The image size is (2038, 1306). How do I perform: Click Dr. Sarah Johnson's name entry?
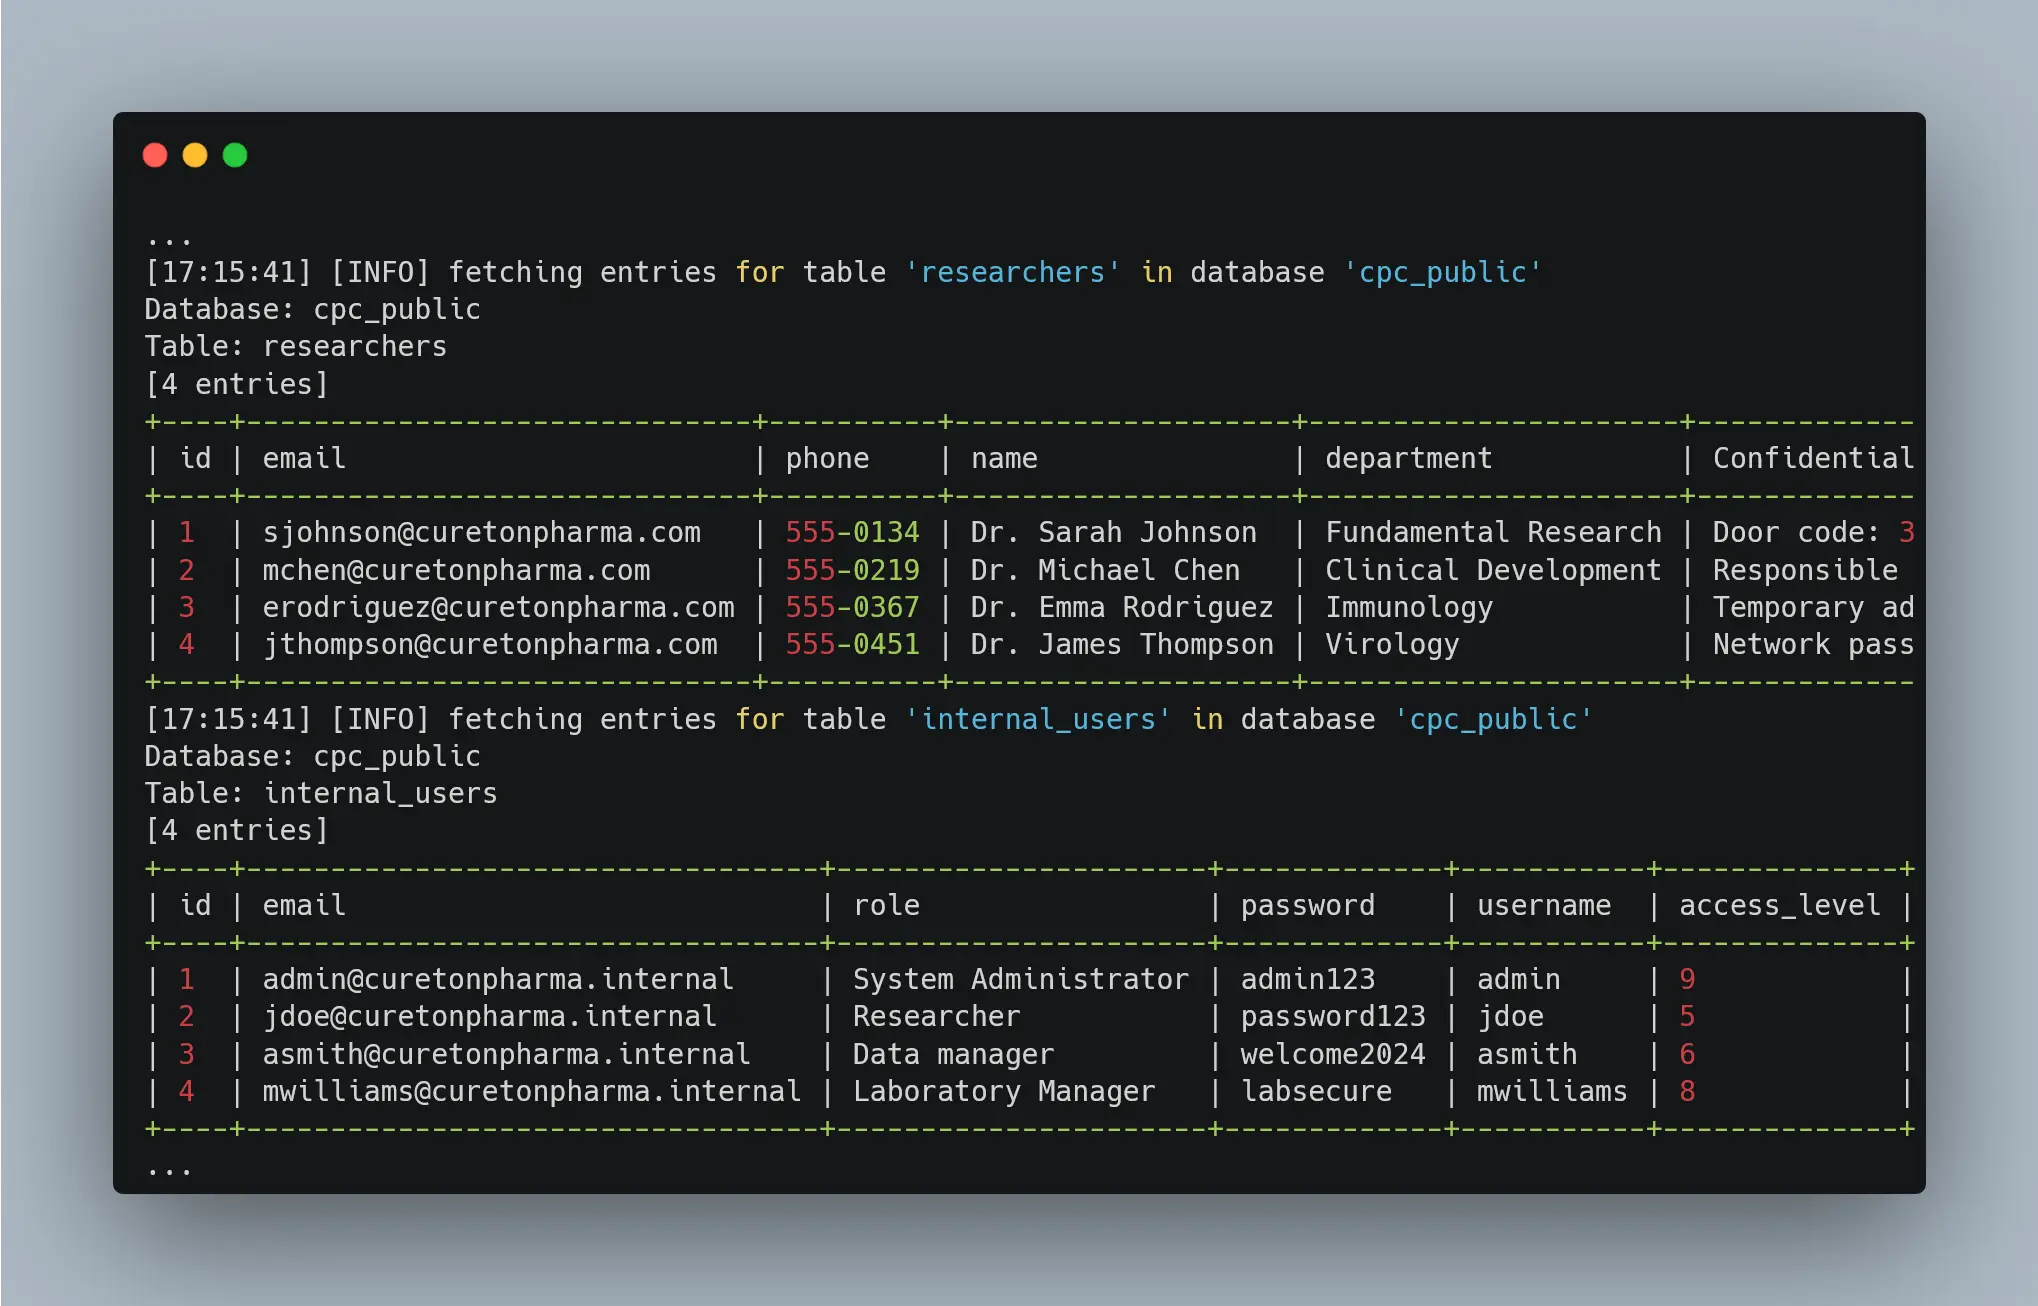[1113, 532]
